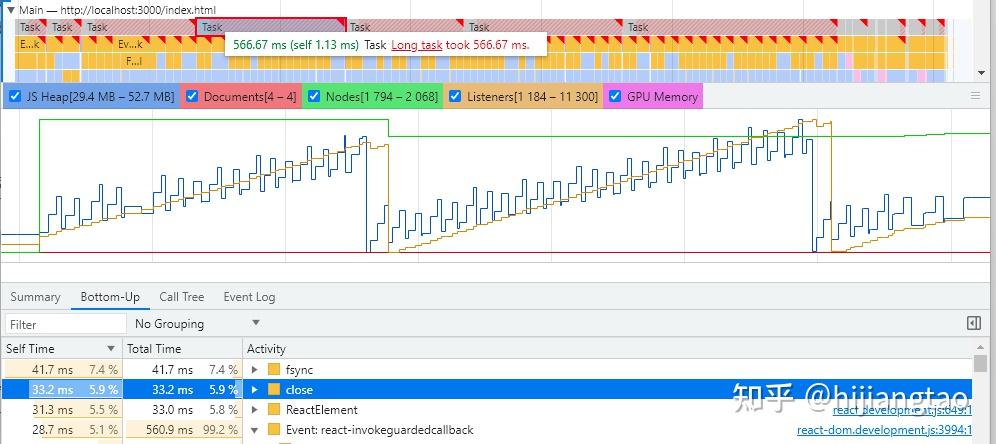Screen dimensions: 996x444
Task: Expand the ReactElement activity row
Action: pos(255,410)
